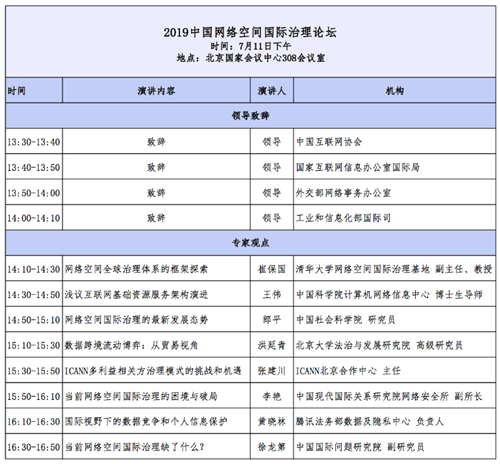Image resolution: width=500 pixels, height=464 pixels.
Task: Click the time cell 15:50-16:10
Action: click(34, 396)
